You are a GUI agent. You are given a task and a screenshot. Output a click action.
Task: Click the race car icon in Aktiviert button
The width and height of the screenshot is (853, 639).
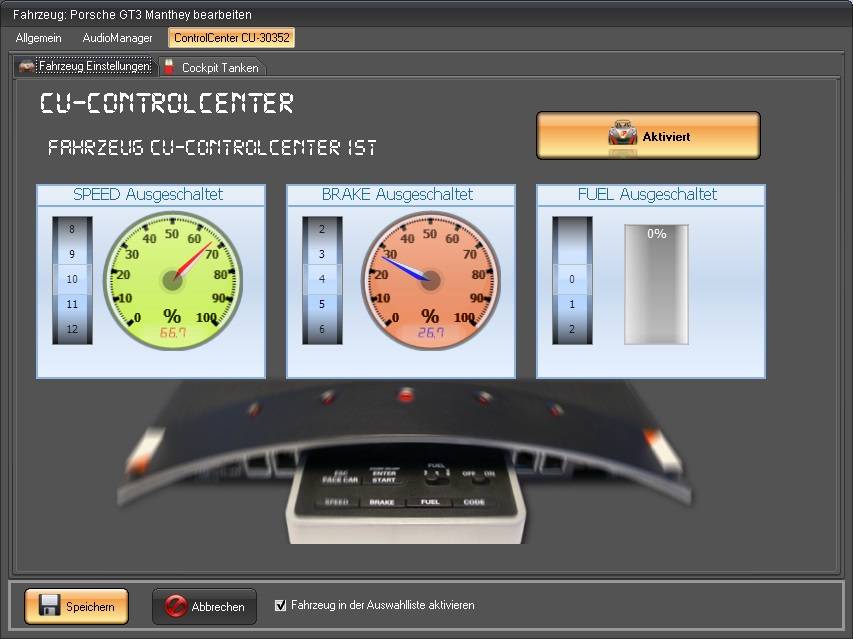coord(622,134)
